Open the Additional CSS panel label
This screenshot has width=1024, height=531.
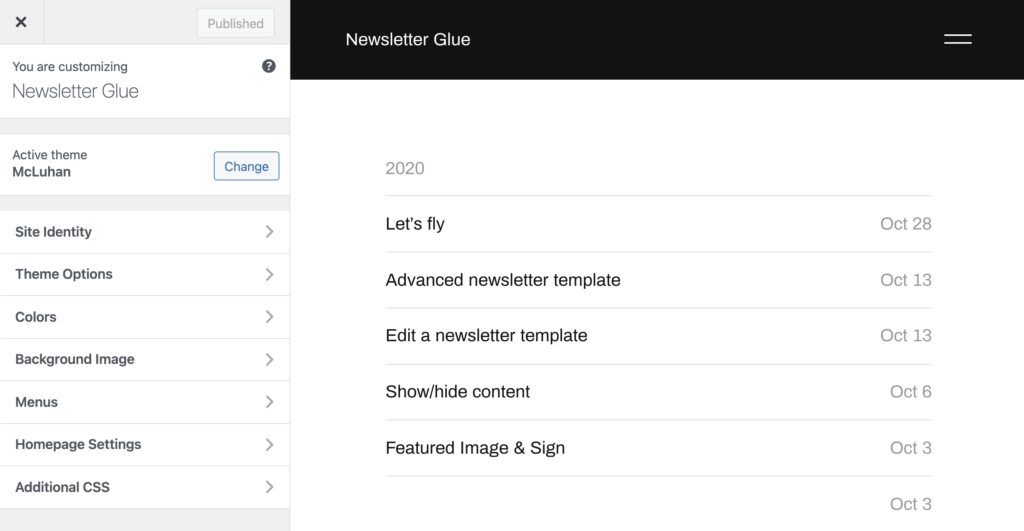[62, 487]
